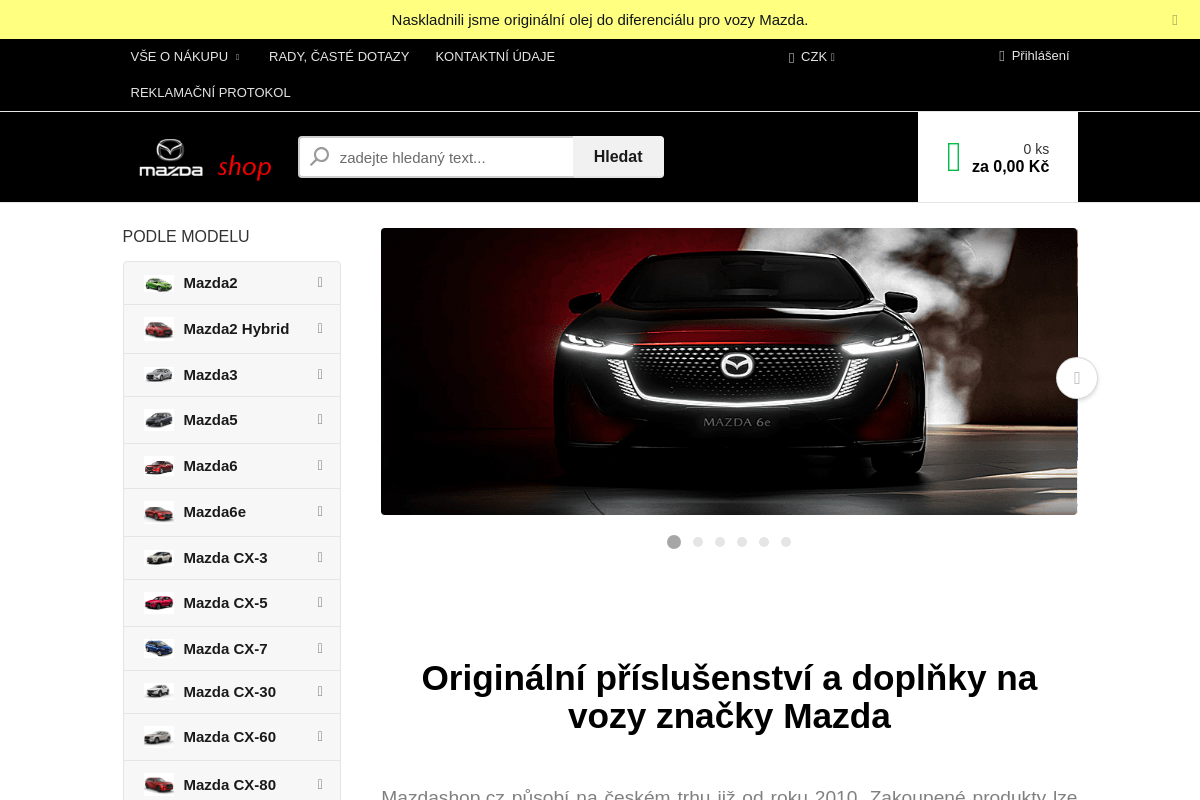The width and height of the screenshot is (1200, 800).
Task: Click the green shopping cart icon
Action: coord(953,157)
